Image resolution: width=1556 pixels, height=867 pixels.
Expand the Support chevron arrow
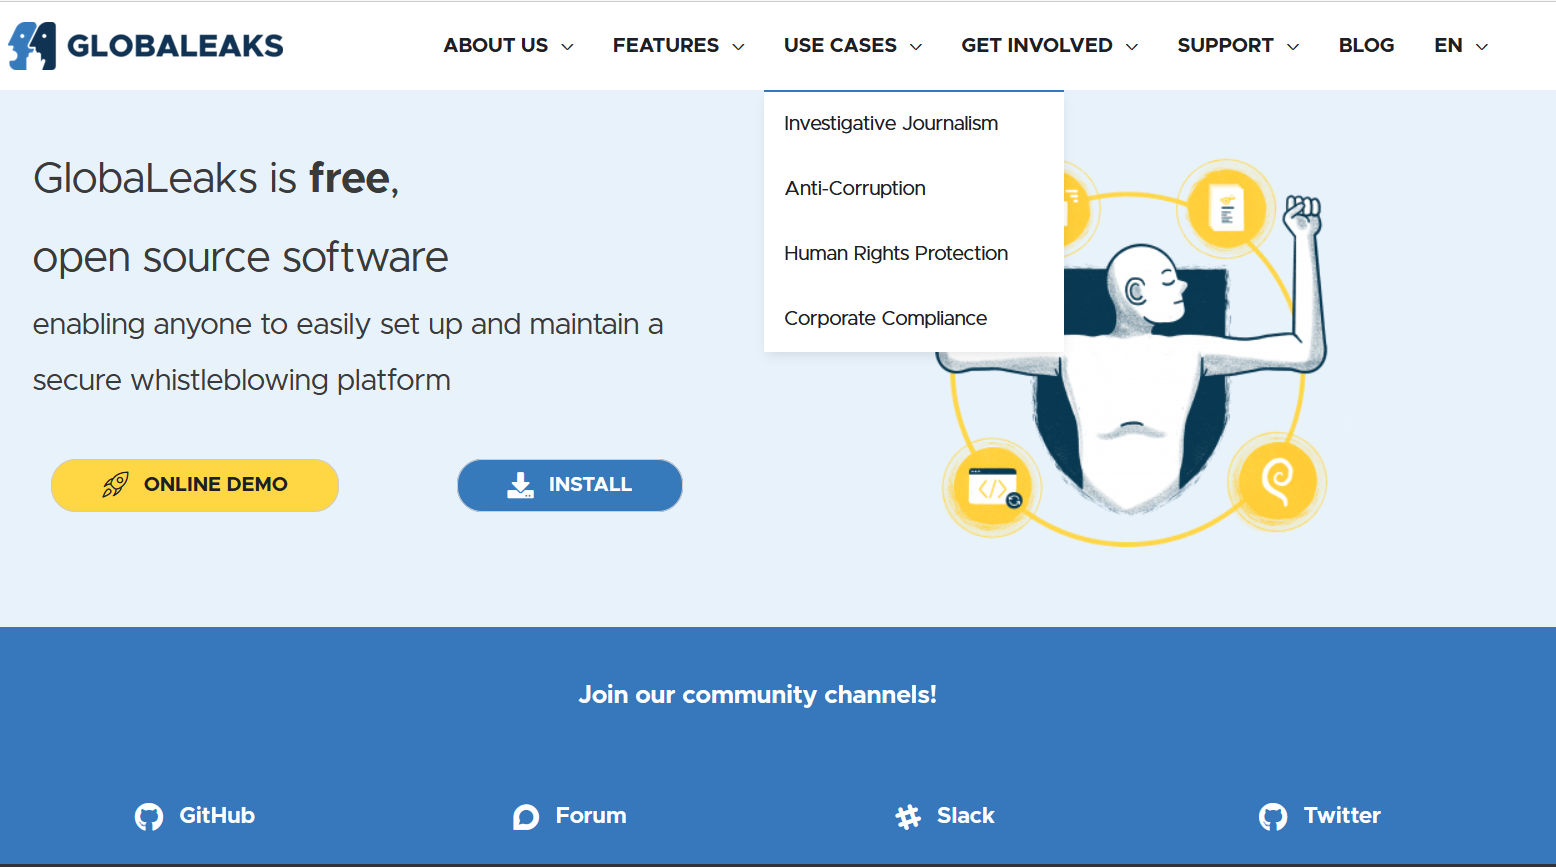click(1293, 47)
